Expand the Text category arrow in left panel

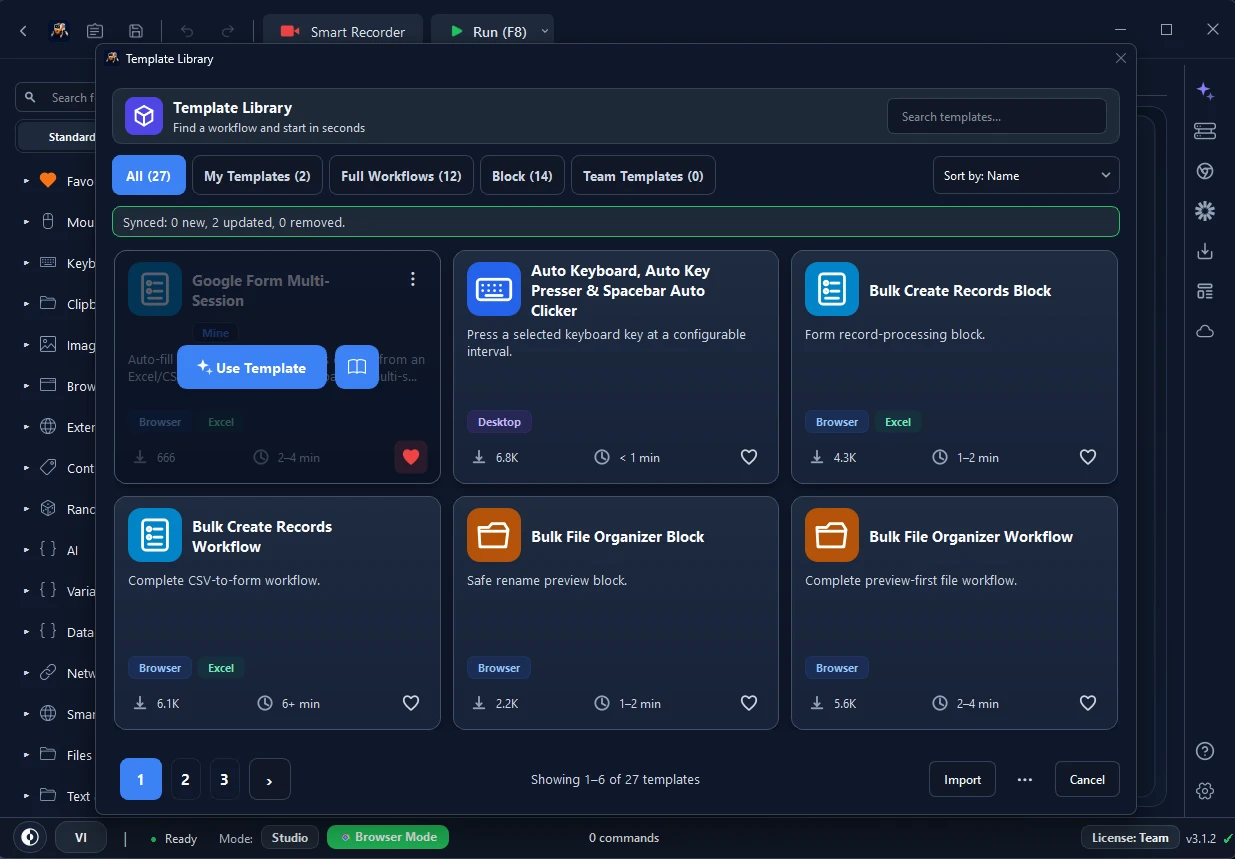click(26, 796)
